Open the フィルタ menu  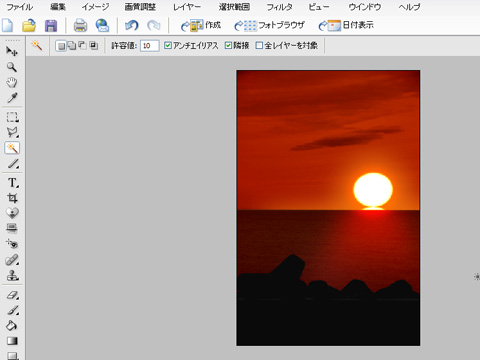279,7
